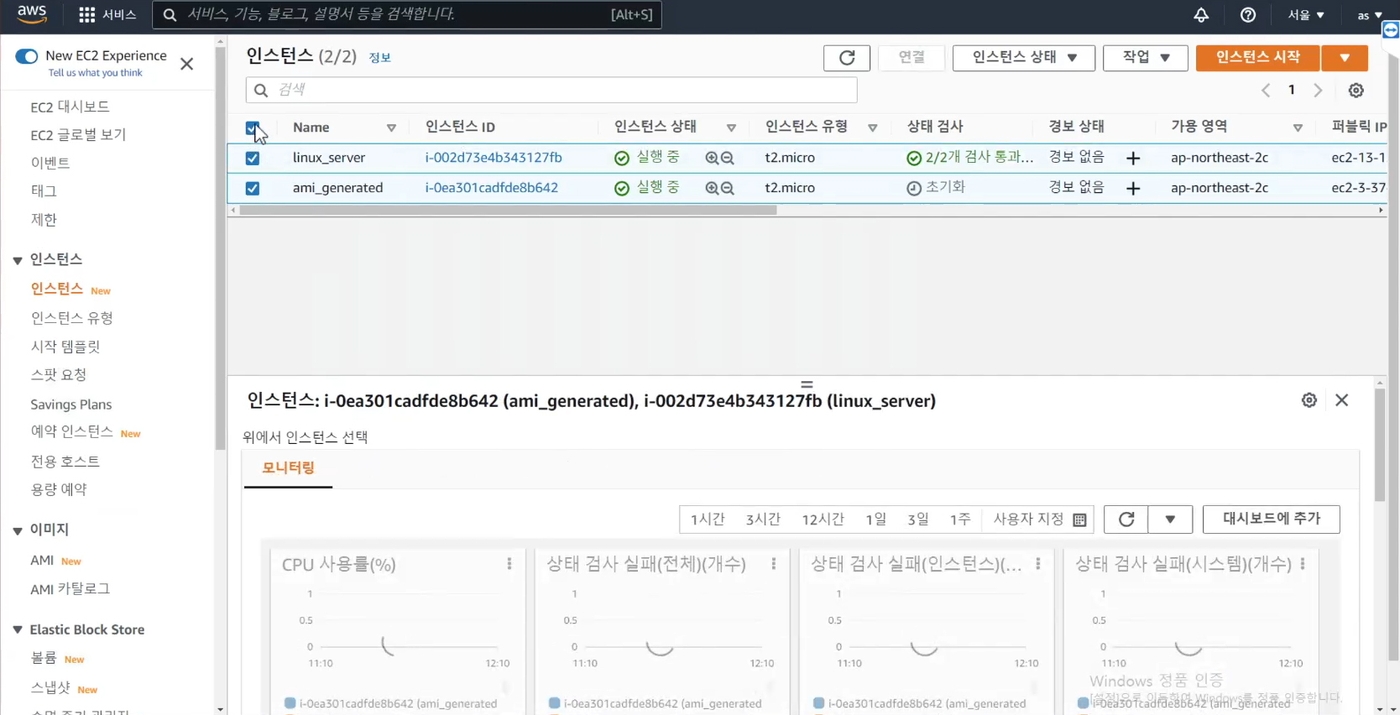Open instance ID i-0ea301cadfde8b642 link
Image resolution: width=1400 pixels, height=715 pixels.
tap(491, 188)
